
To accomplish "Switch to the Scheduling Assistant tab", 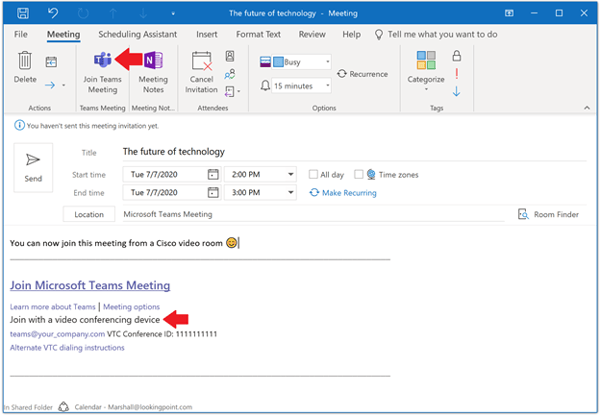I will tap(138, 34).
